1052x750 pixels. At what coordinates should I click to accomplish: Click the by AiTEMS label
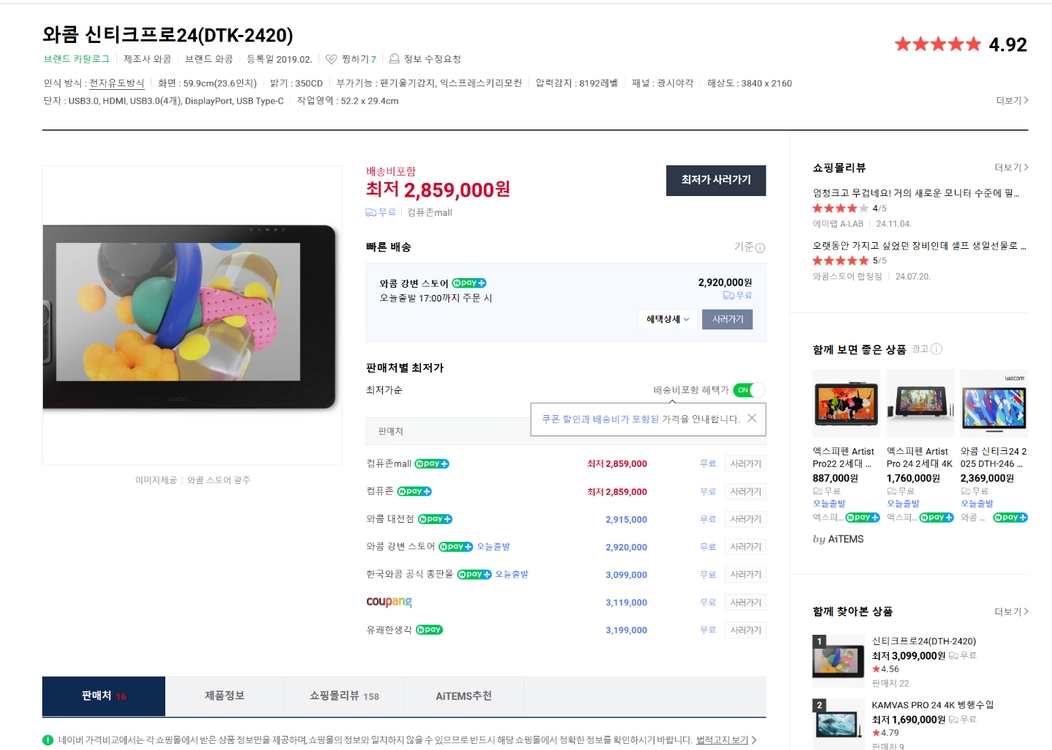[x=838, y=539]
